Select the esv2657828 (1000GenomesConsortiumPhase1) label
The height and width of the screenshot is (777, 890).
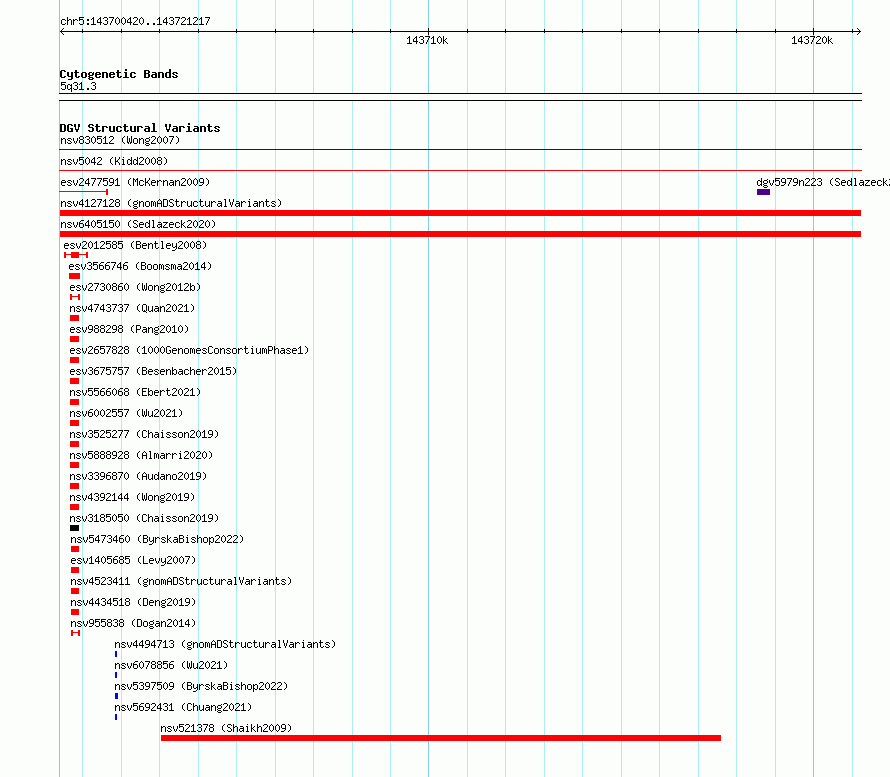189,350
